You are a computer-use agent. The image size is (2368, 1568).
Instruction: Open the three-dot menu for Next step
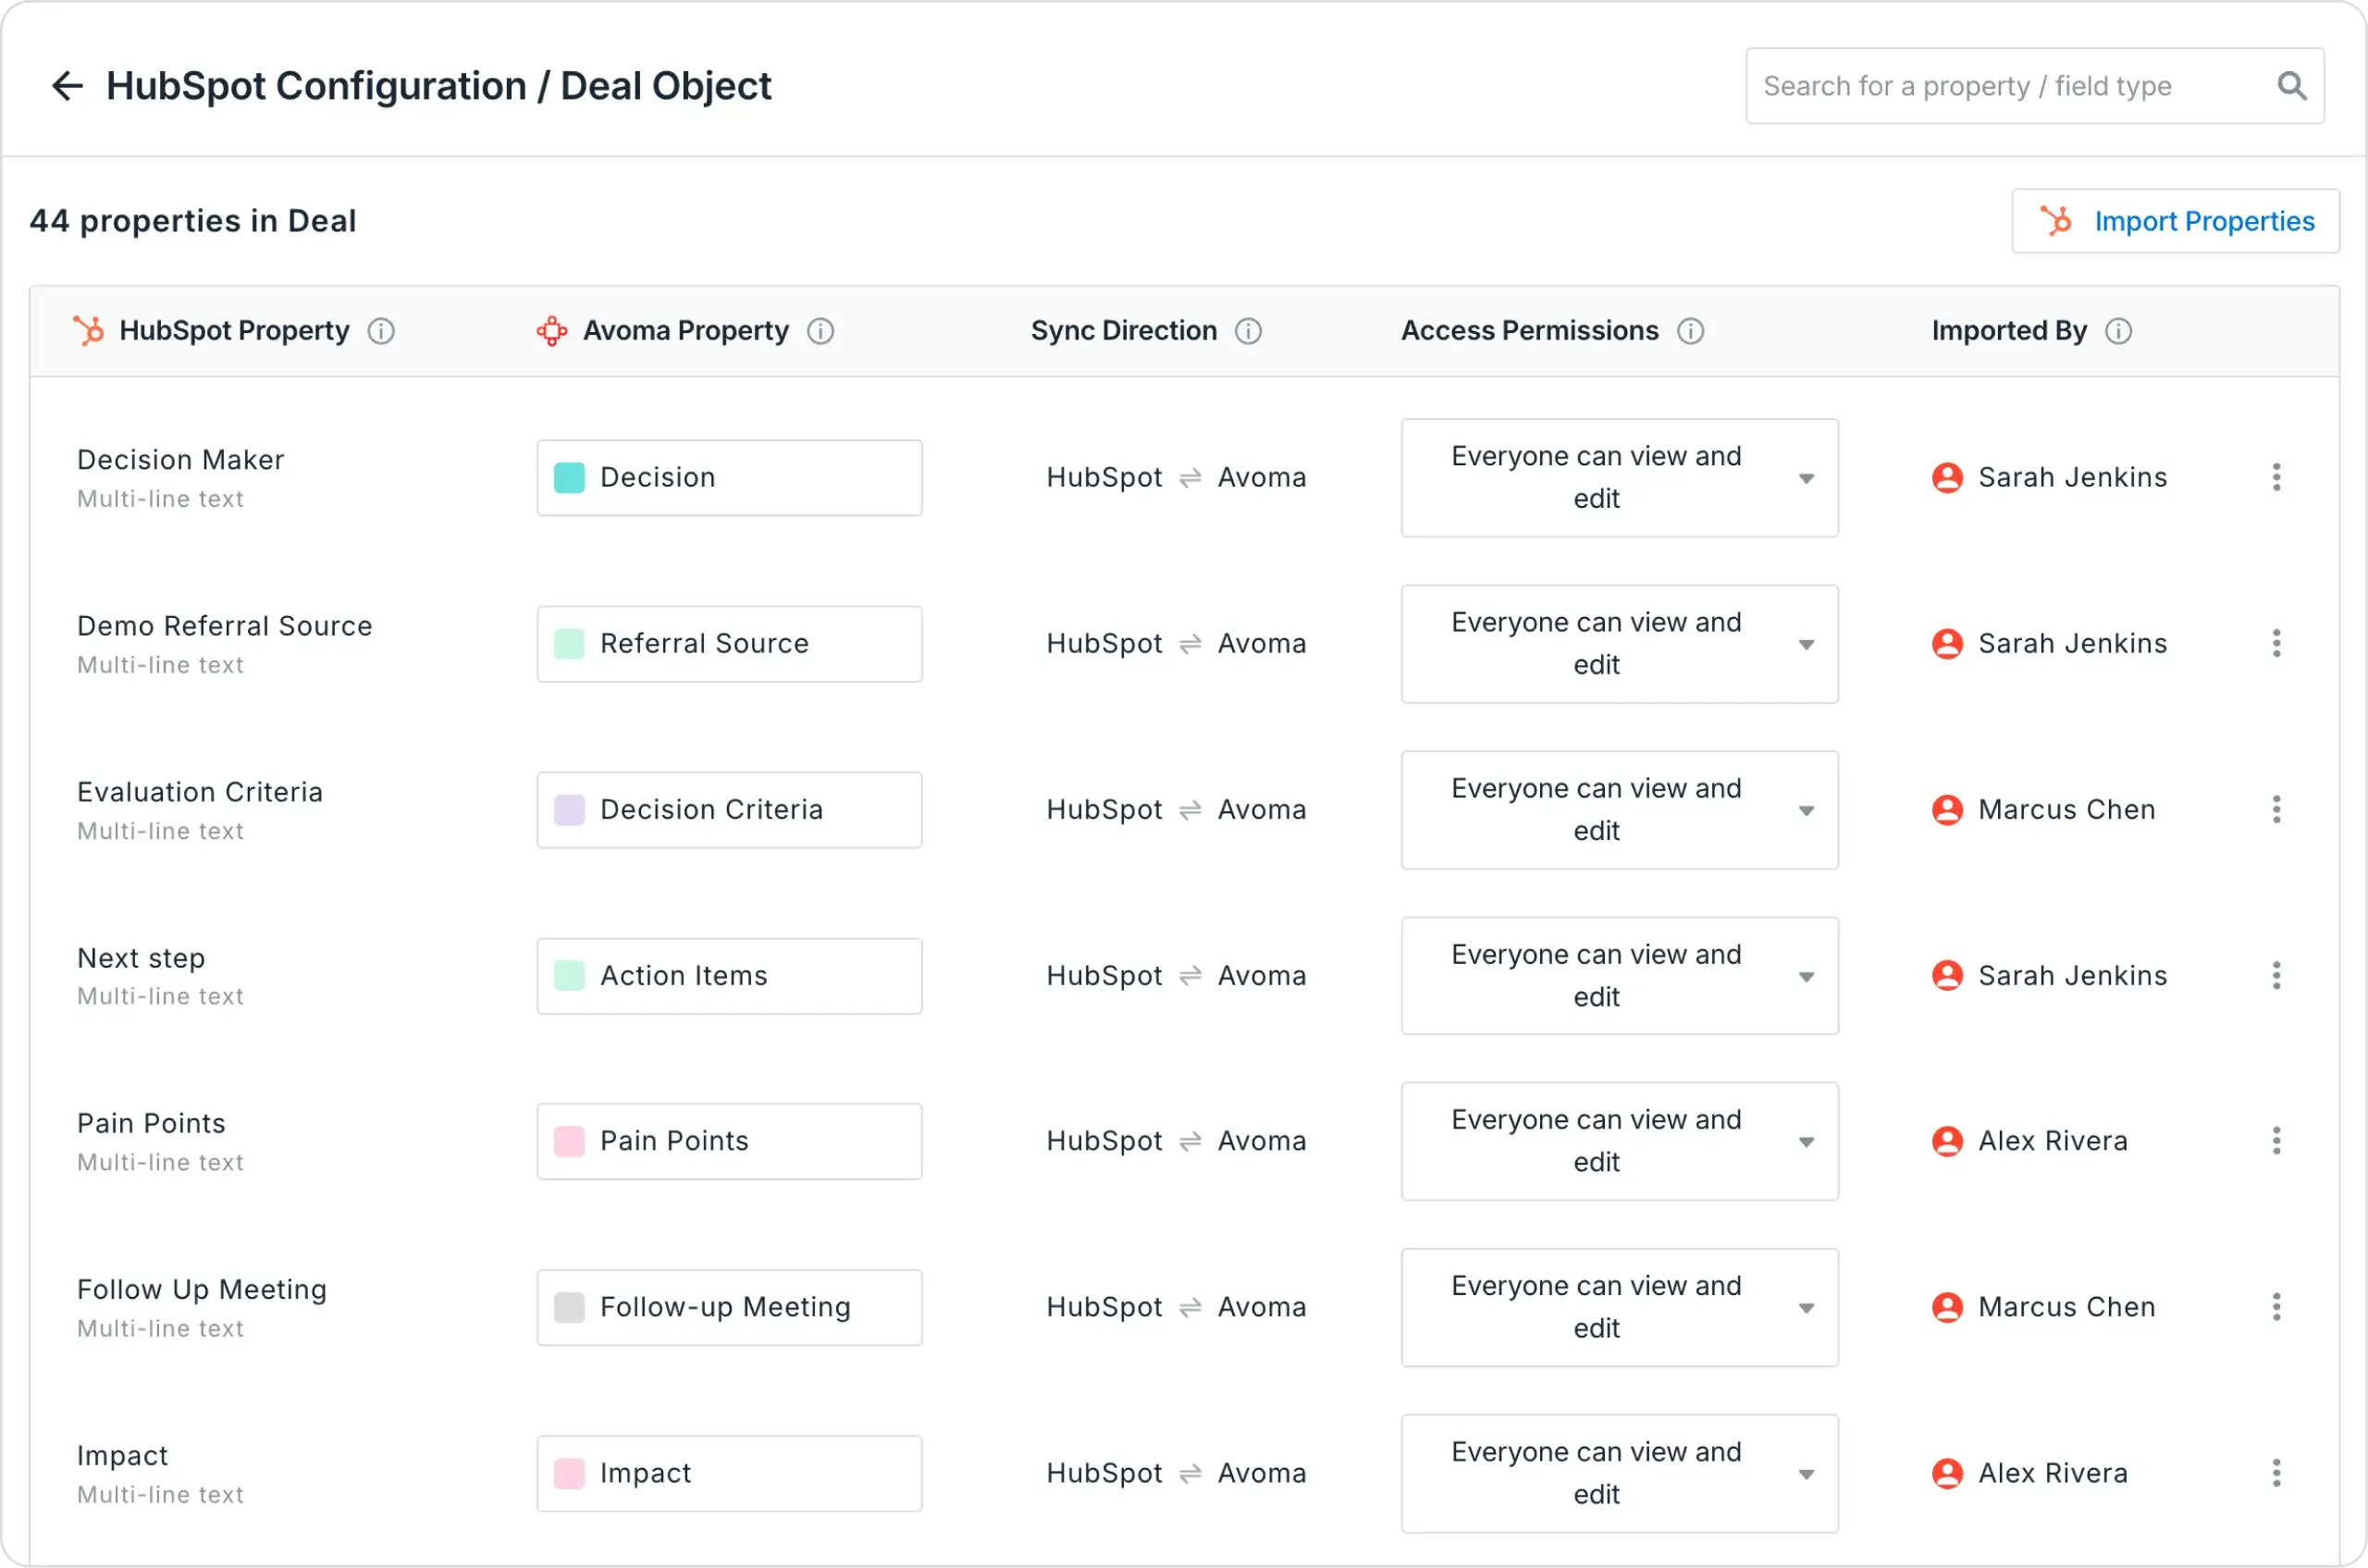(x=2276, y=975)
